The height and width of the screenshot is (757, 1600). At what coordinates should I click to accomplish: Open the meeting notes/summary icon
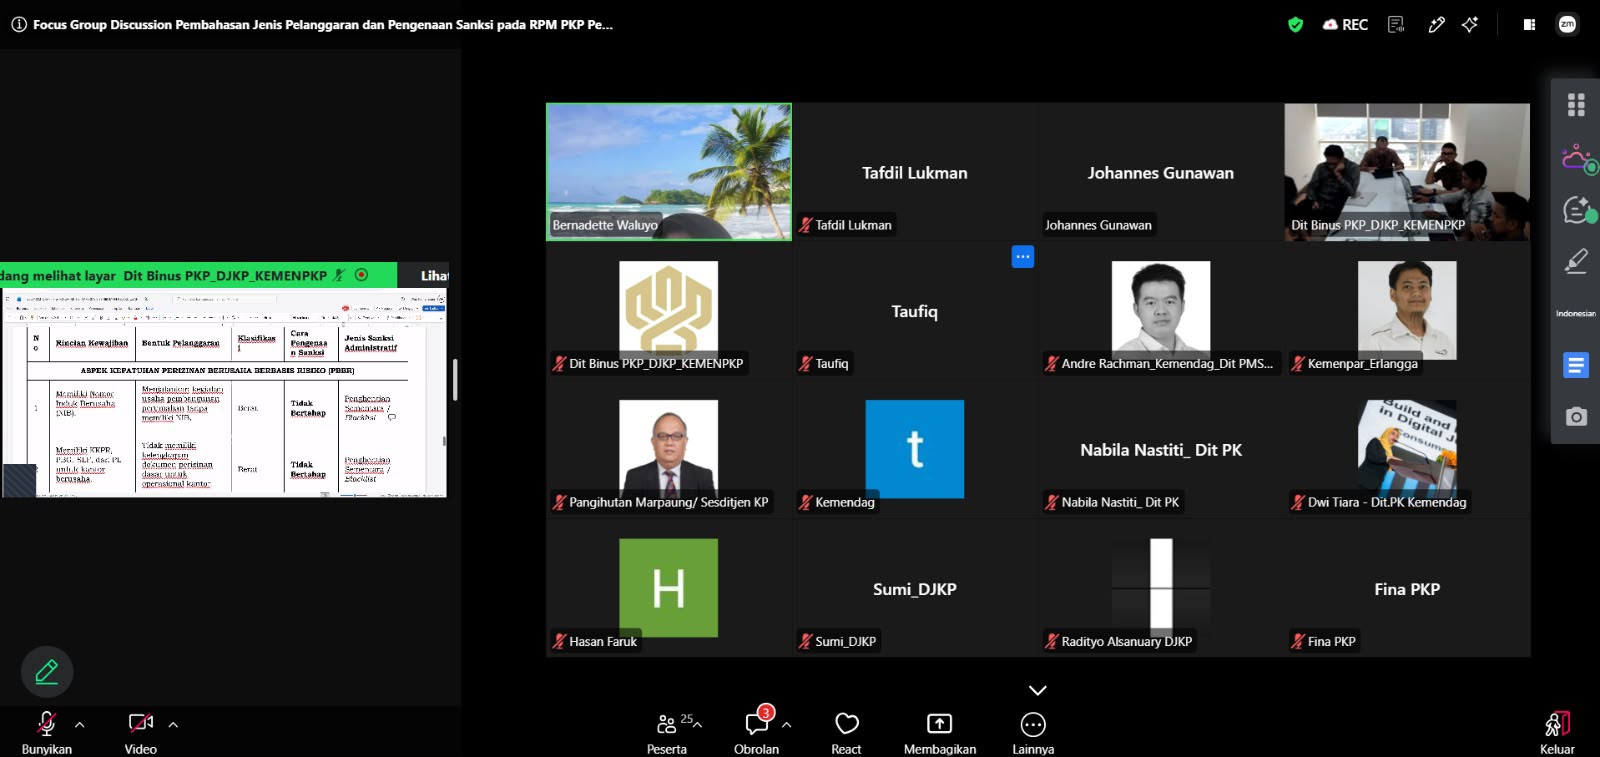tap(1396, 25)
